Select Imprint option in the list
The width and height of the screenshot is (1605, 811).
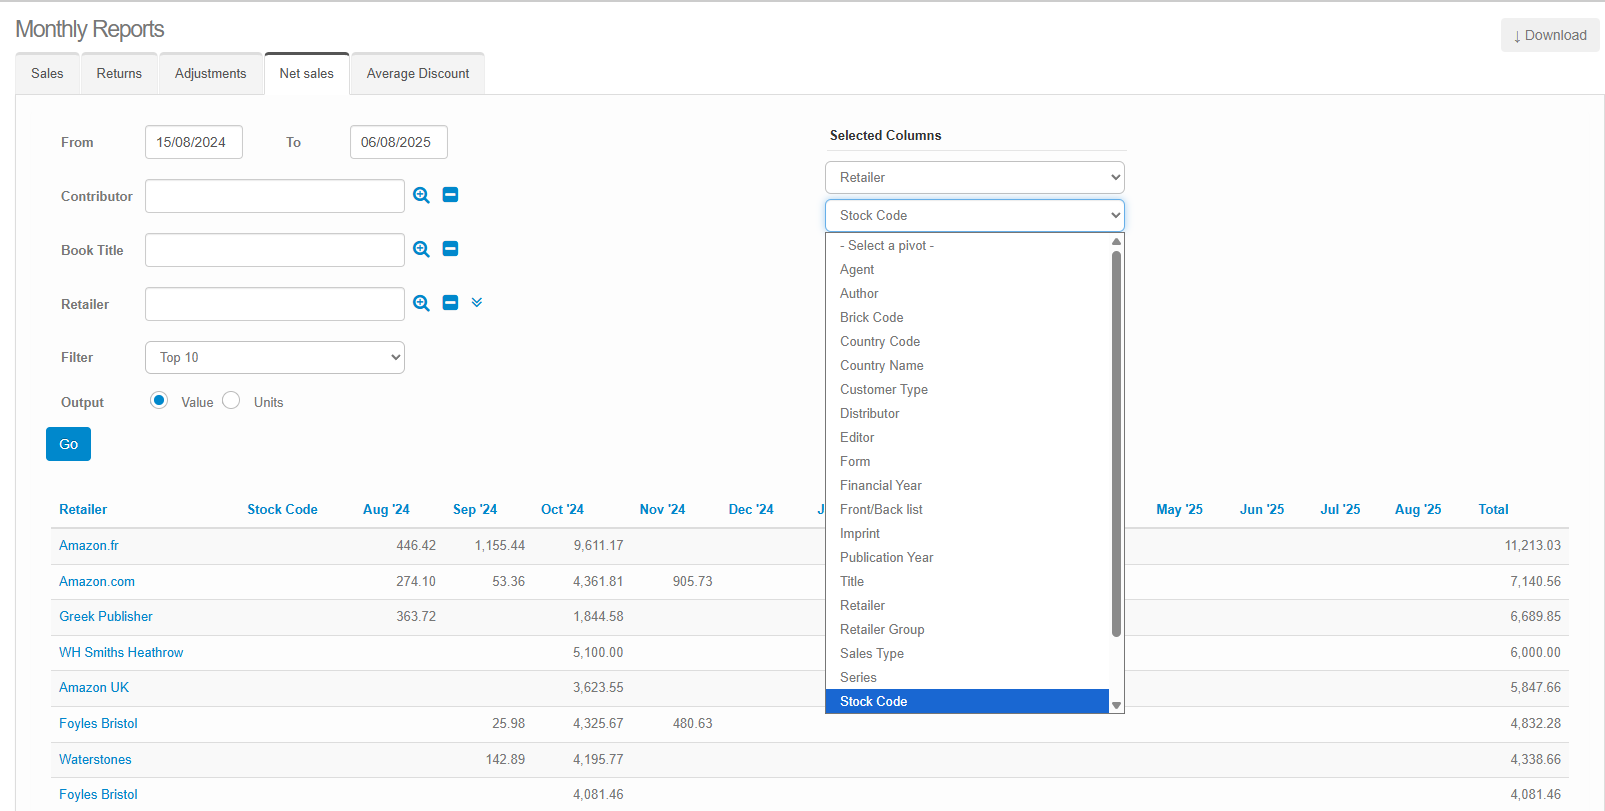point(967,533)
